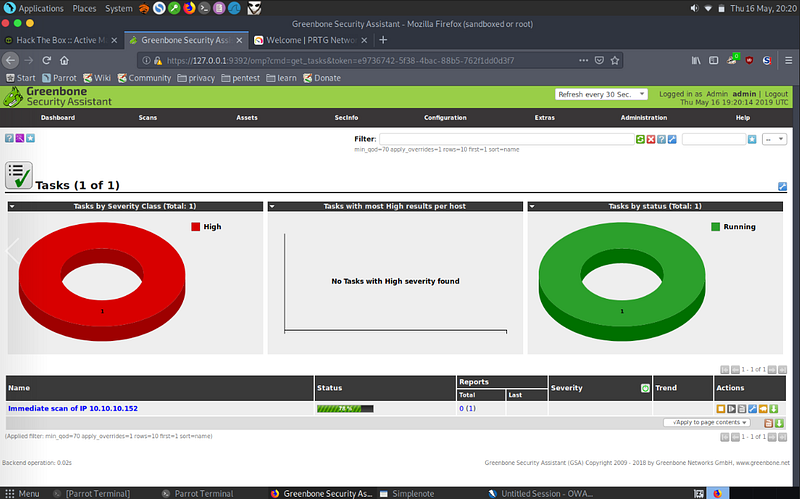Viewport: 800px width, 499px height.
Task: Open the admin user link
Action: [744, 94]
